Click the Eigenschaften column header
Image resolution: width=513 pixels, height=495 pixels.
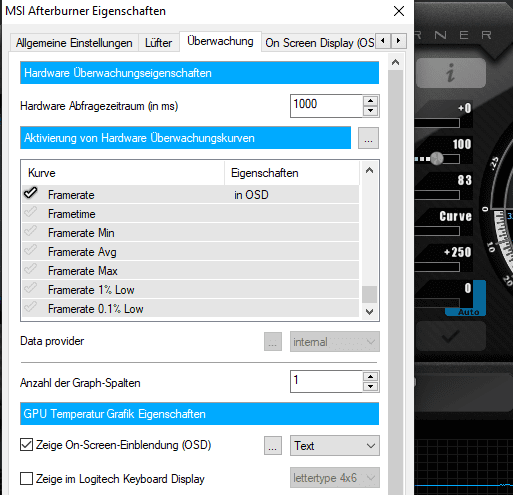[292, 173]
